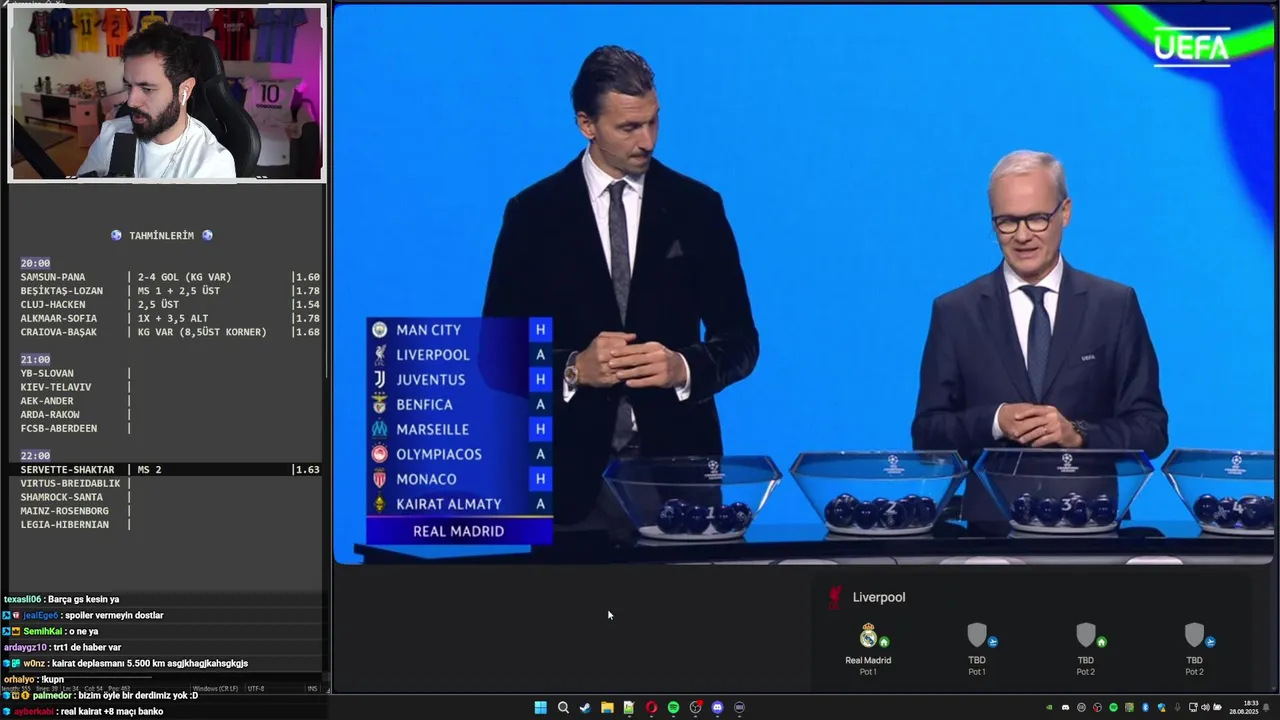This screenshot has height=720, width=1280.
Task: Click the UEFA logo on the broadcast
Action: (x=1191, y=47)
